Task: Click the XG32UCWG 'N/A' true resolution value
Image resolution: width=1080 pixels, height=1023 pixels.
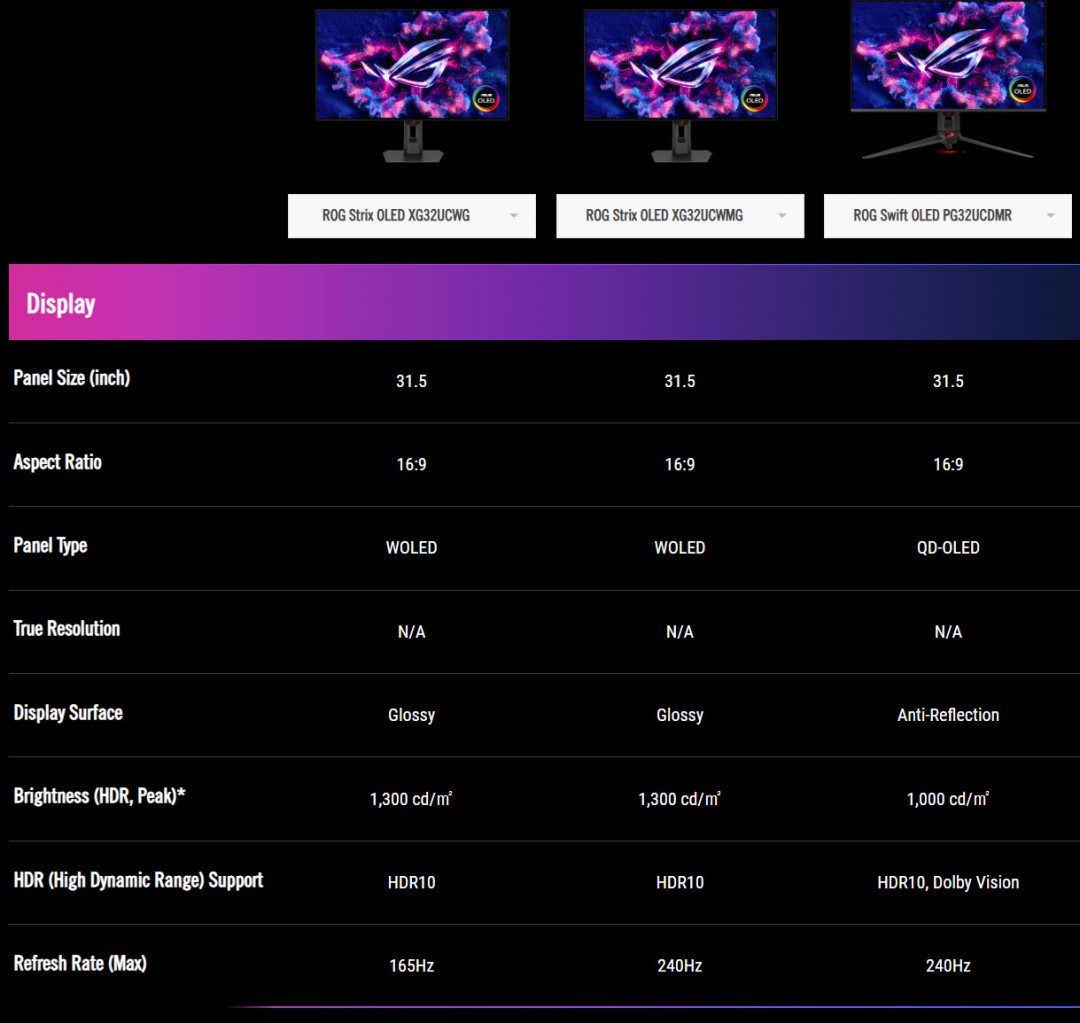Action: [x=411, y=632]
